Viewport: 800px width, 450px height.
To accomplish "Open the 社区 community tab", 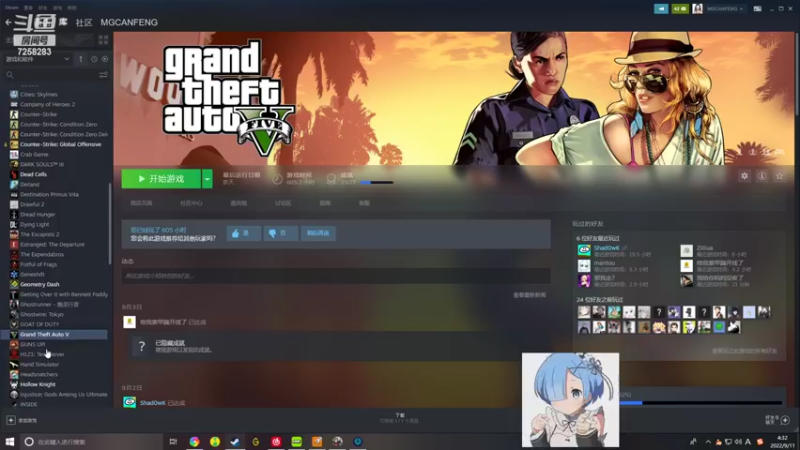I will coord(84,22).
